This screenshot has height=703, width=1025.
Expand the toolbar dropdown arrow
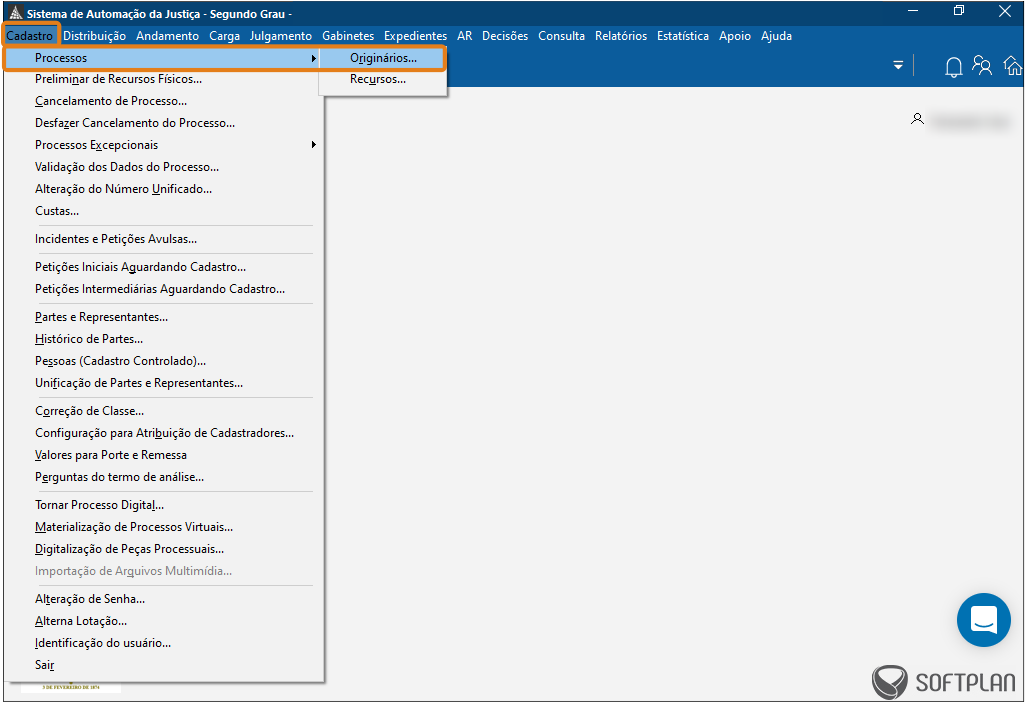pos(898,65)
